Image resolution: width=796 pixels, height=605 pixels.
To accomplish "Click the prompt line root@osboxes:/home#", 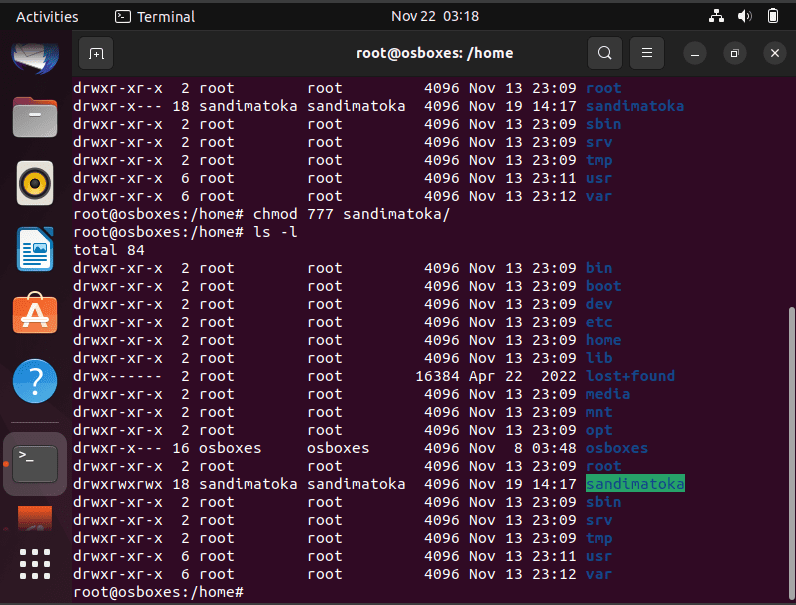I will [158, 592].
